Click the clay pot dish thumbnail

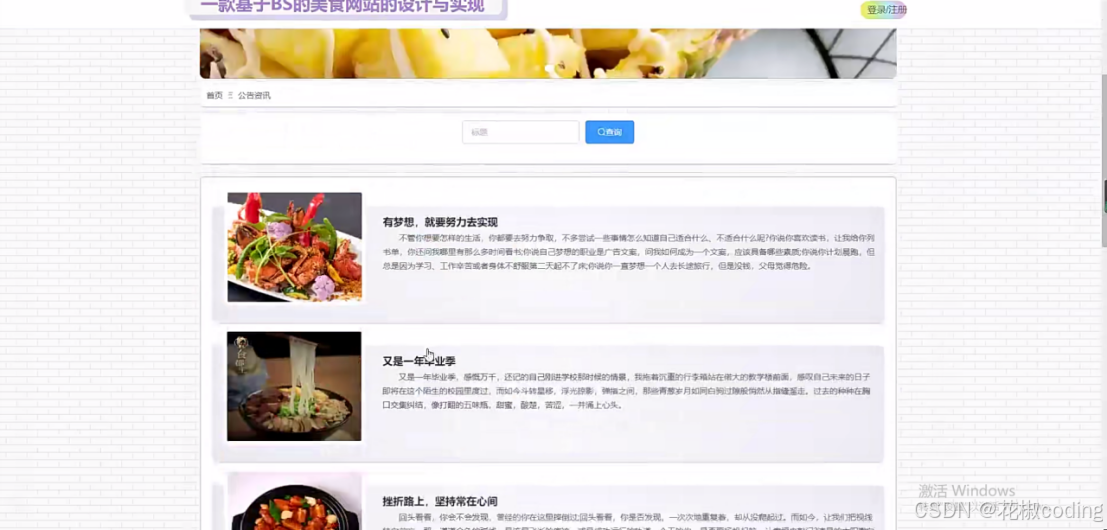[x=294, y=502]
